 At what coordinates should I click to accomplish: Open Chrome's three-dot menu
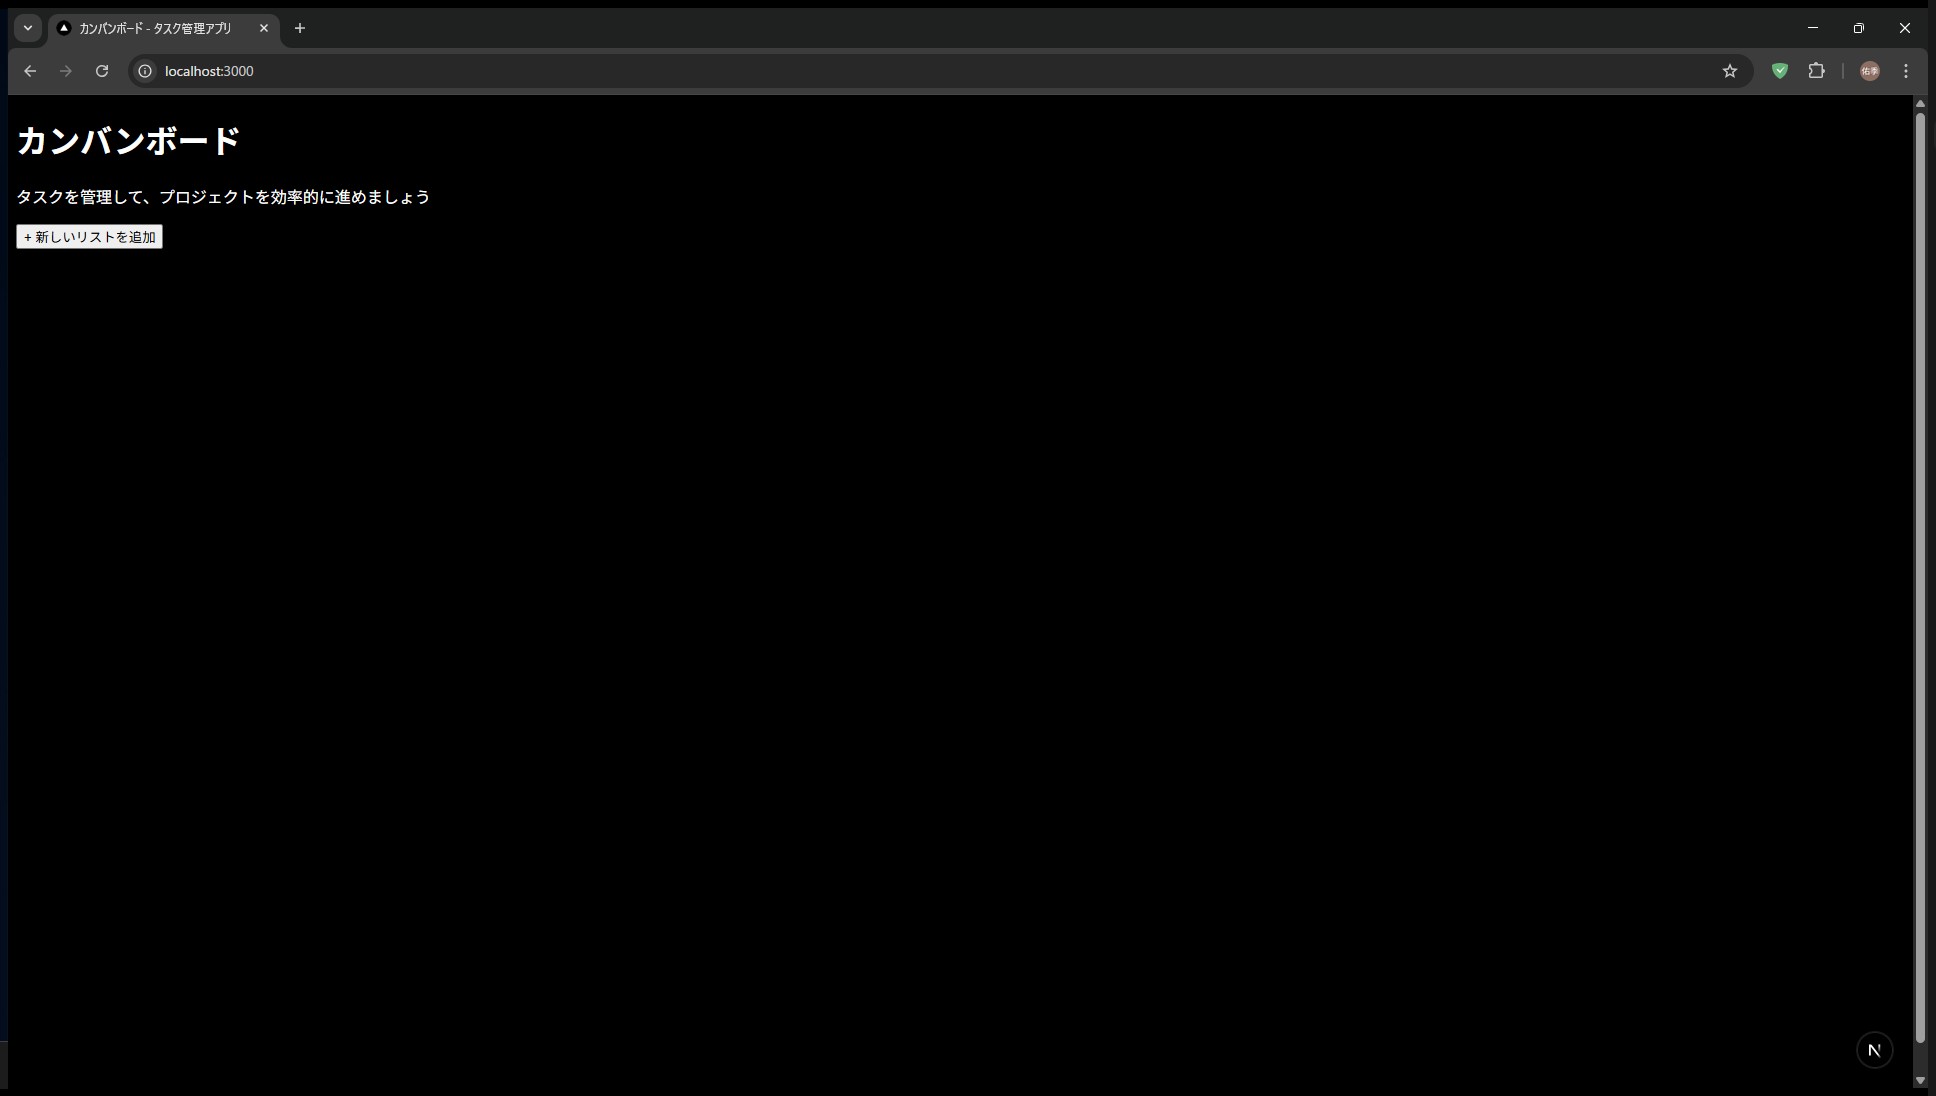(x=1906, y=71)
